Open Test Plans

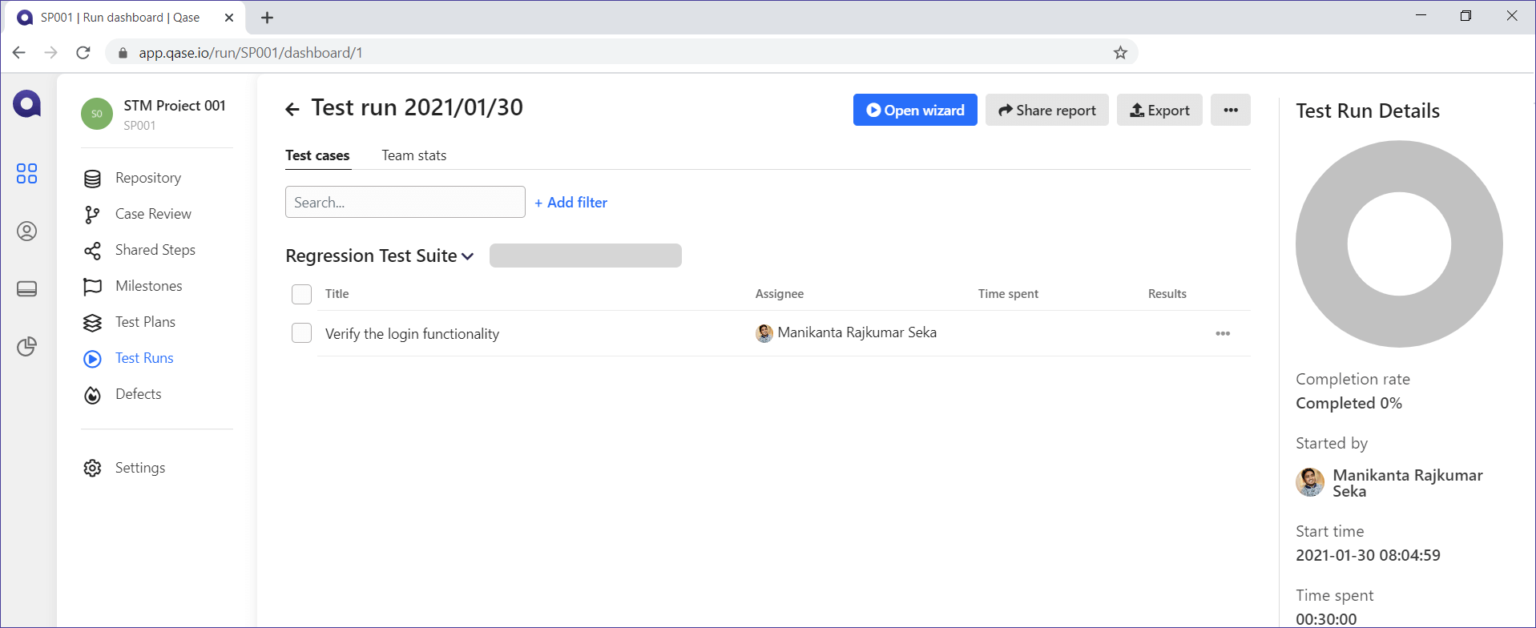pyautogui.click(x=144, y=321)
